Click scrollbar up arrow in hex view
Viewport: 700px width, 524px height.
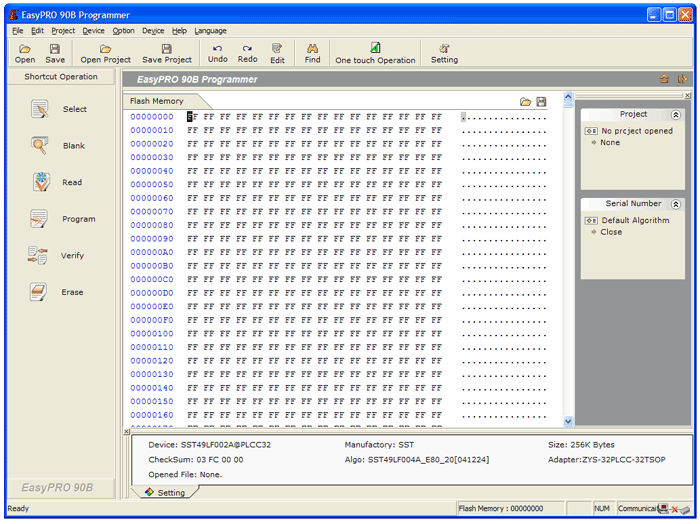568,96
